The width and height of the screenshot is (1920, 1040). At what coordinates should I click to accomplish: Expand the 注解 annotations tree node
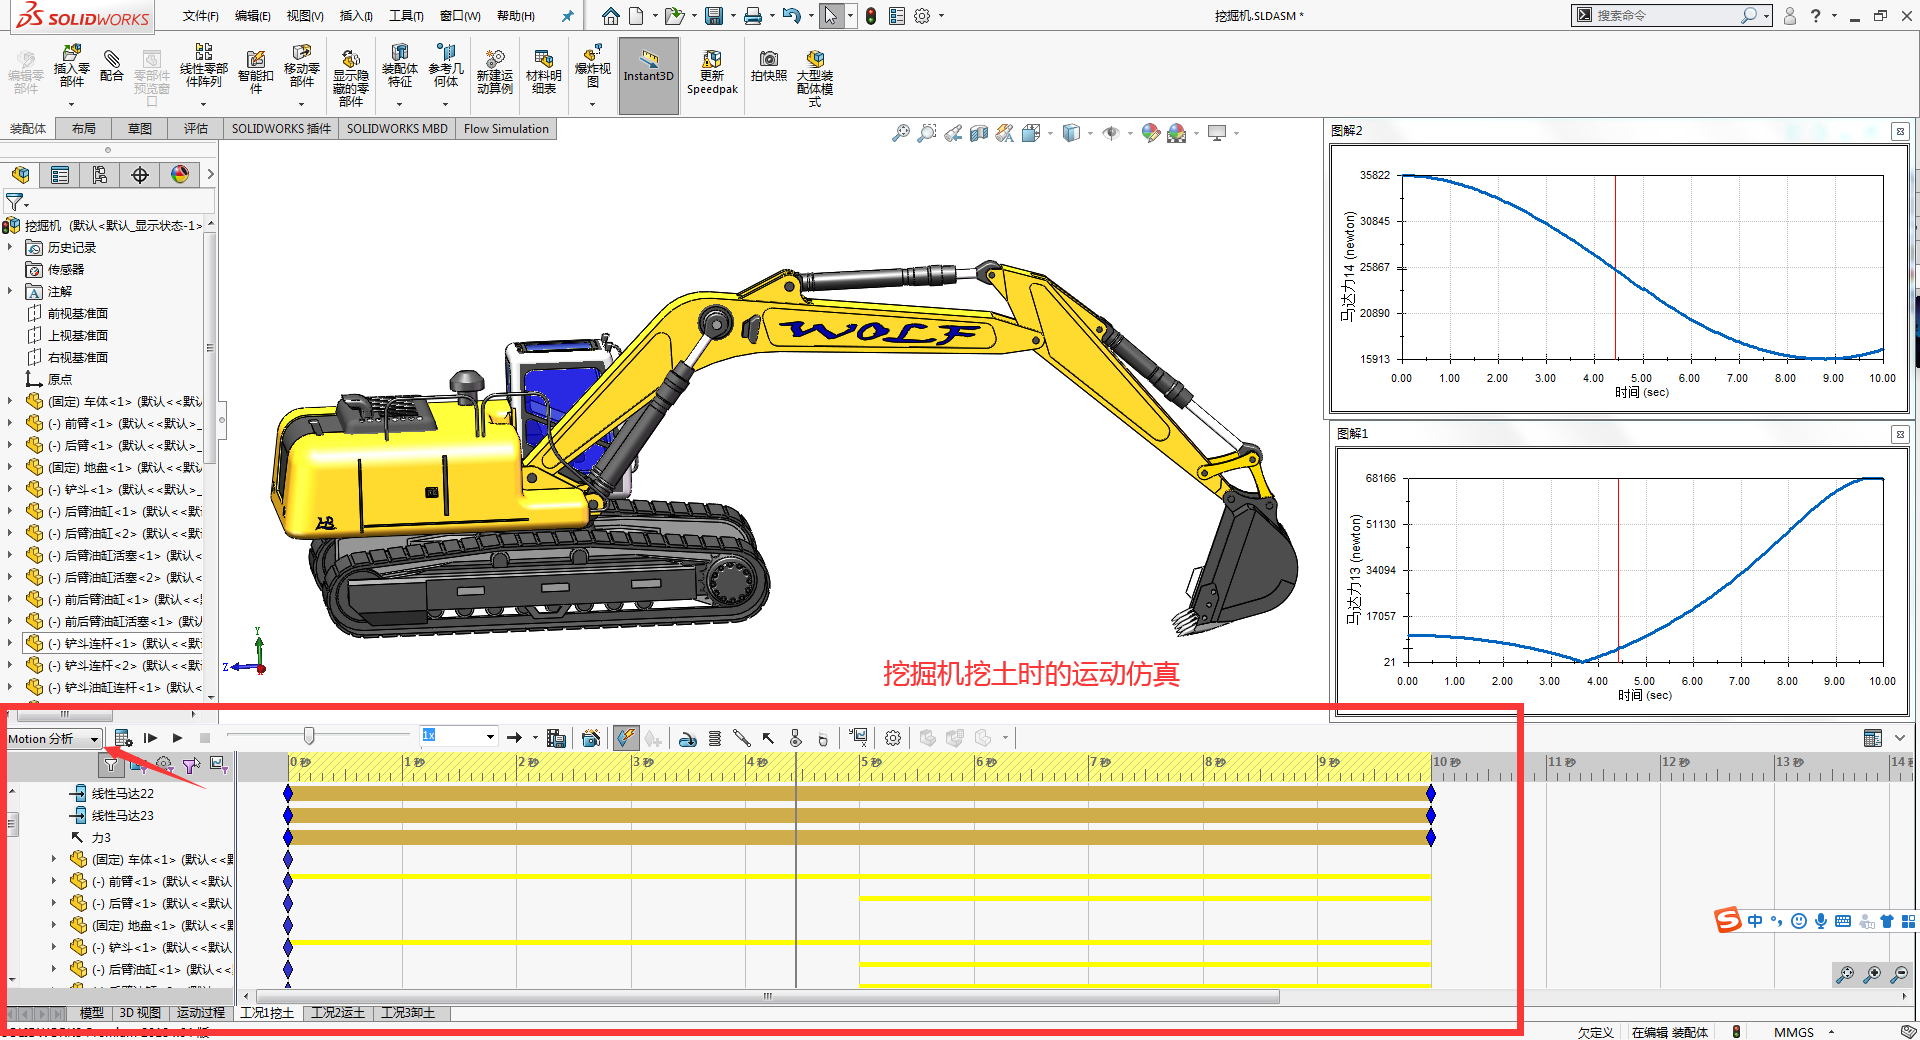click(x=10, y=291)
